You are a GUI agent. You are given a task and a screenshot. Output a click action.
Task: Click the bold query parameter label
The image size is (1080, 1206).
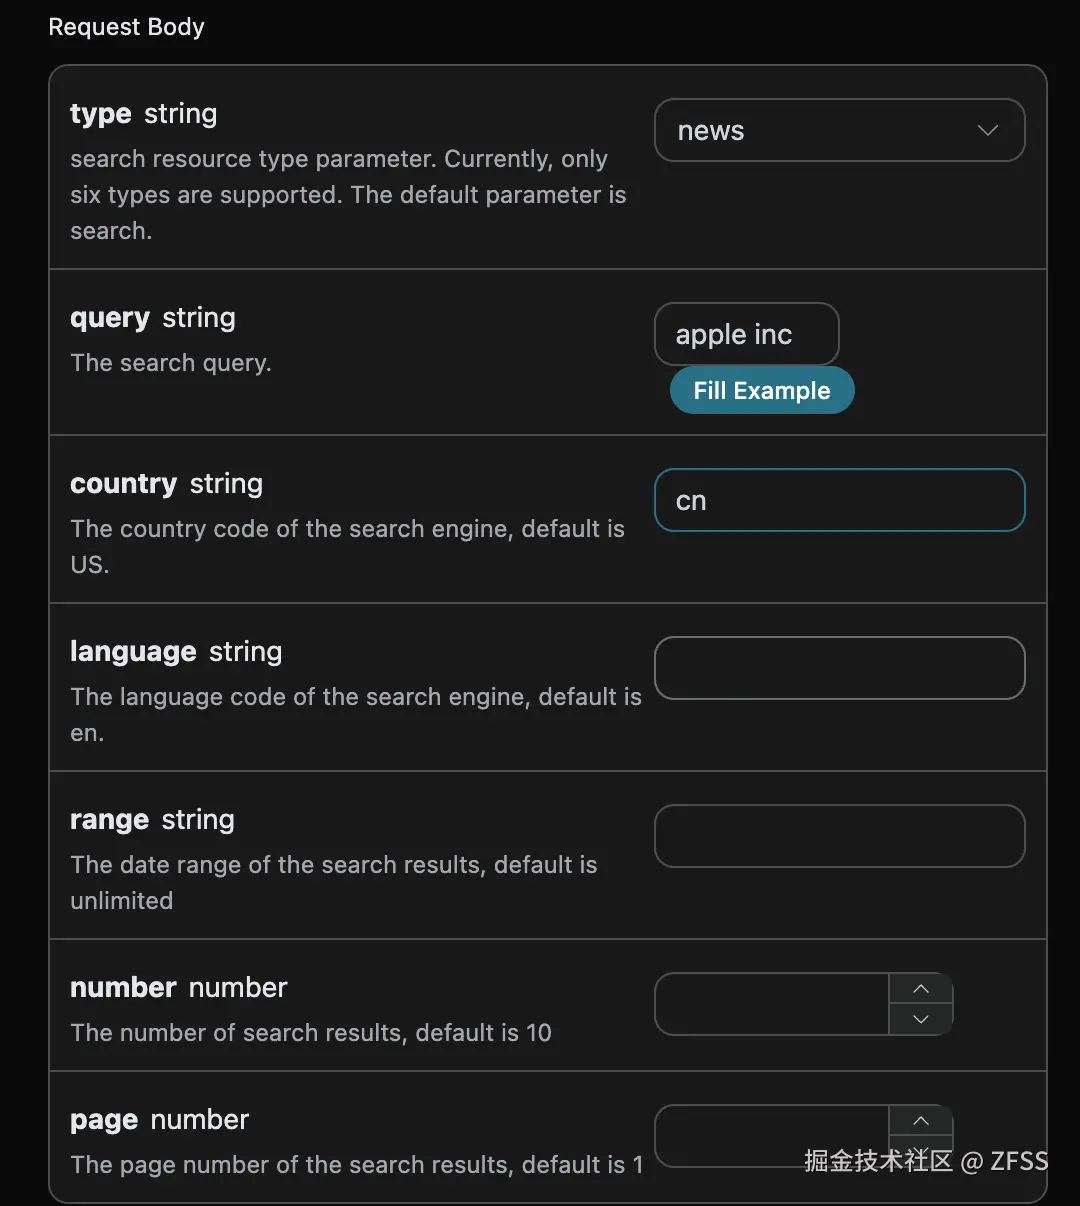(109, 318)
